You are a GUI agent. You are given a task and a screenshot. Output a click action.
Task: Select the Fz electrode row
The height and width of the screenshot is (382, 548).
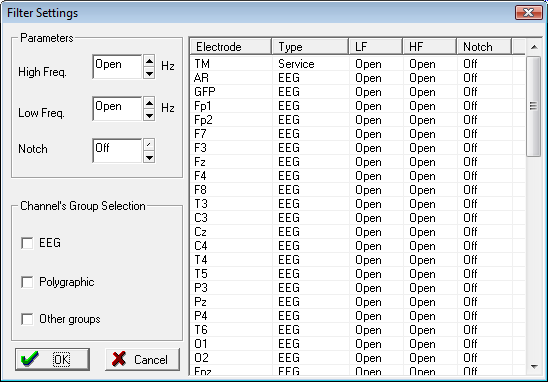[358, 162]
